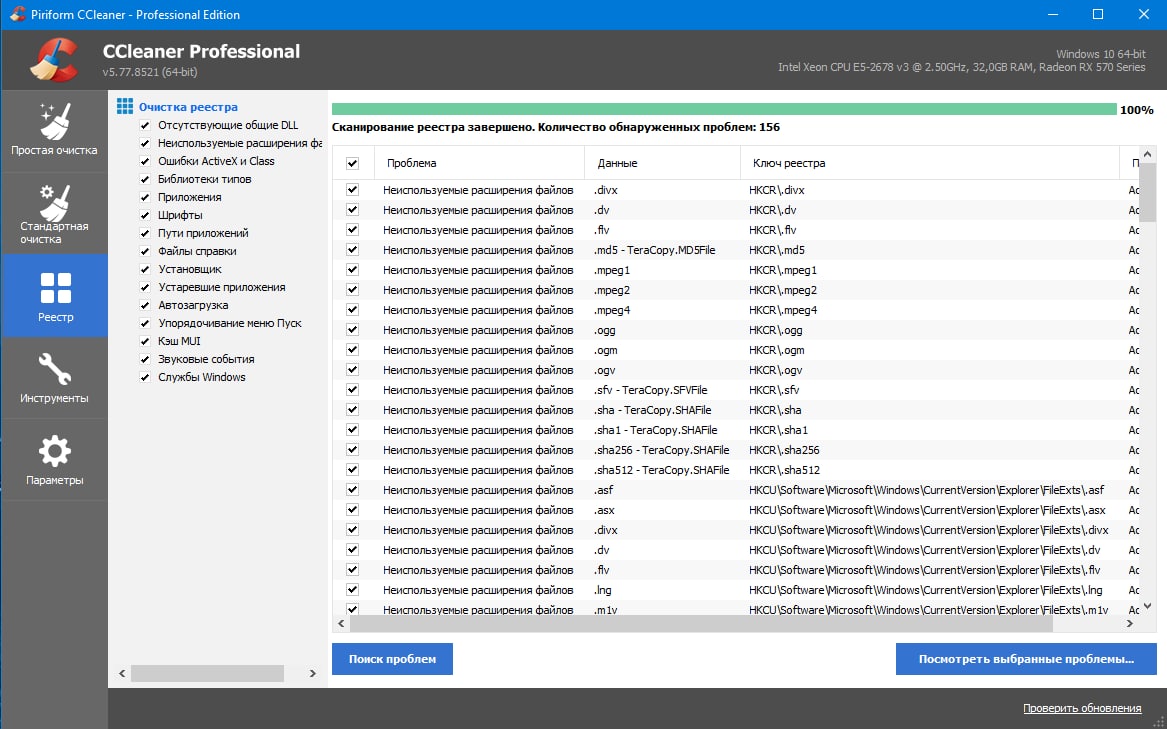Uncheck Кэш MUI option
This screenshot has height=729, width=1167.
coord(145,341)
